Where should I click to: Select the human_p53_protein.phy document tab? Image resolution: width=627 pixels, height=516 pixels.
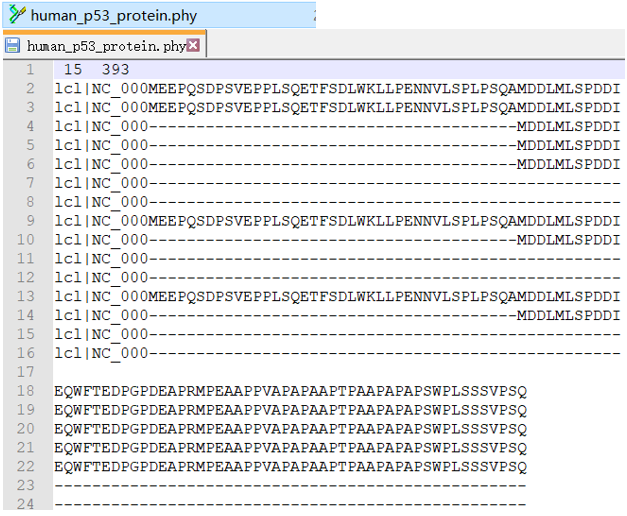pos(104,45)
